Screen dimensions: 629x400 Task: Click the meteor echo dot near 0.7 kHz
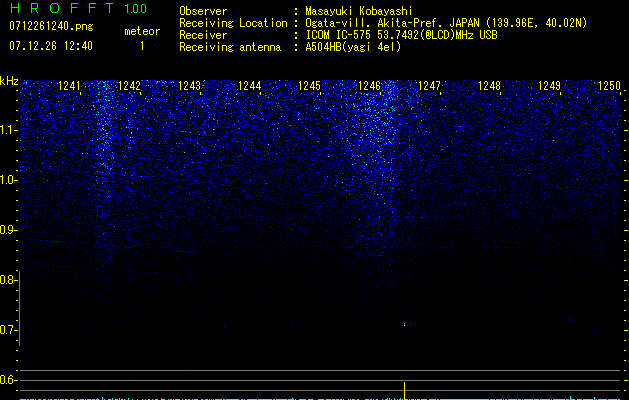[404, 323]
